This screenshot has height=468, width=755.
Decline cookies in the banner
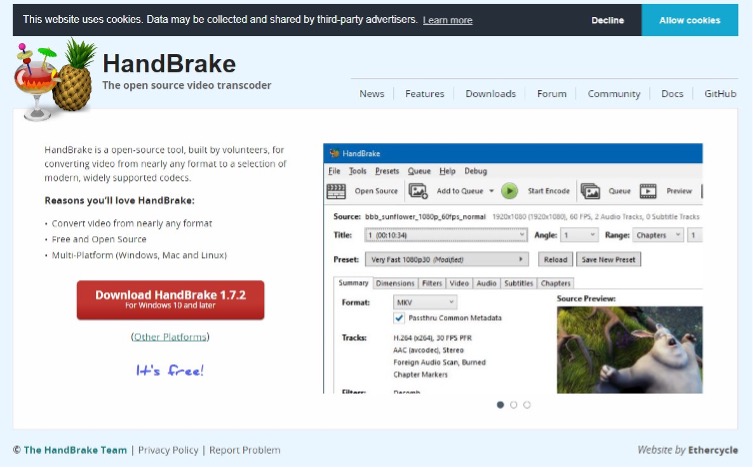tap(607, 20)
